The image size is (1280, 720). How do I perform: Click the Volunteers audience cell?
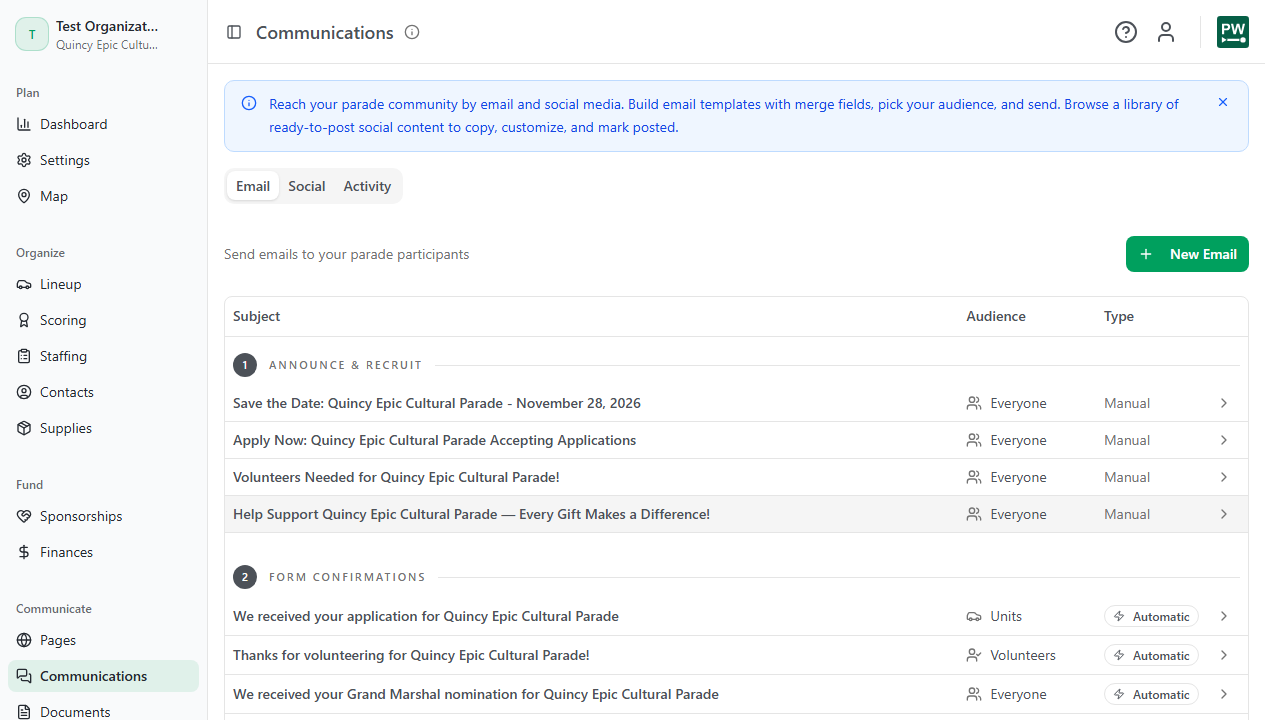(1011, 655)
